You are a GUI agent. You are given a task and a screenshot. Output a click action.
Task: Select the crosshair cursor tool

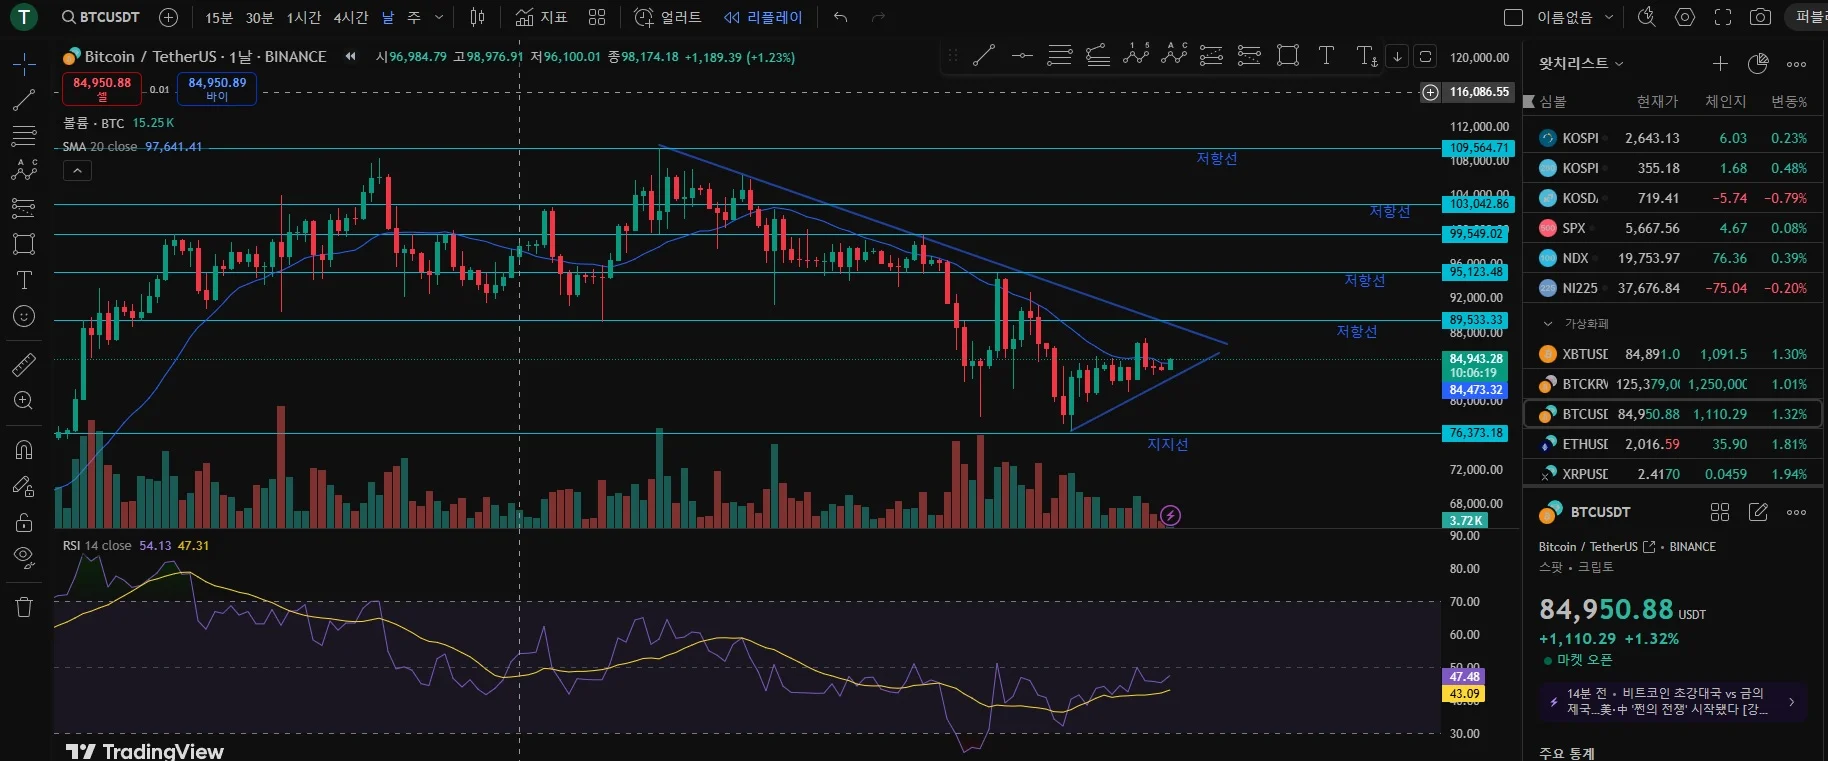[24, 65]
